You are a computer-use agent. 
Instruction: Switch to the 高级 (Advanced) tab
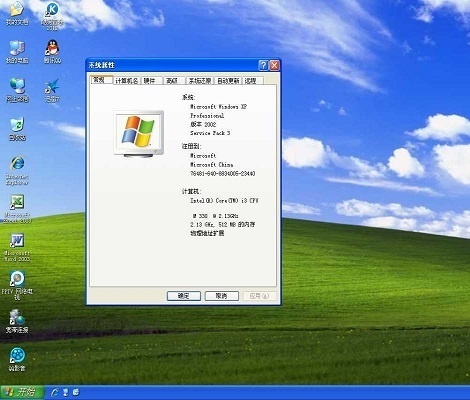(174, 81)
